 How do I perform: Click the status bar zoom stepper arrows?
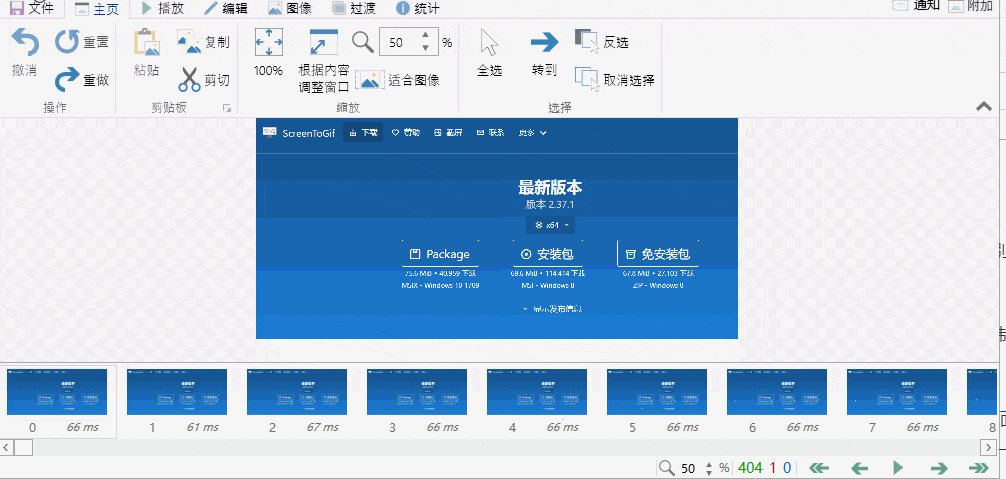coord(709,468)
